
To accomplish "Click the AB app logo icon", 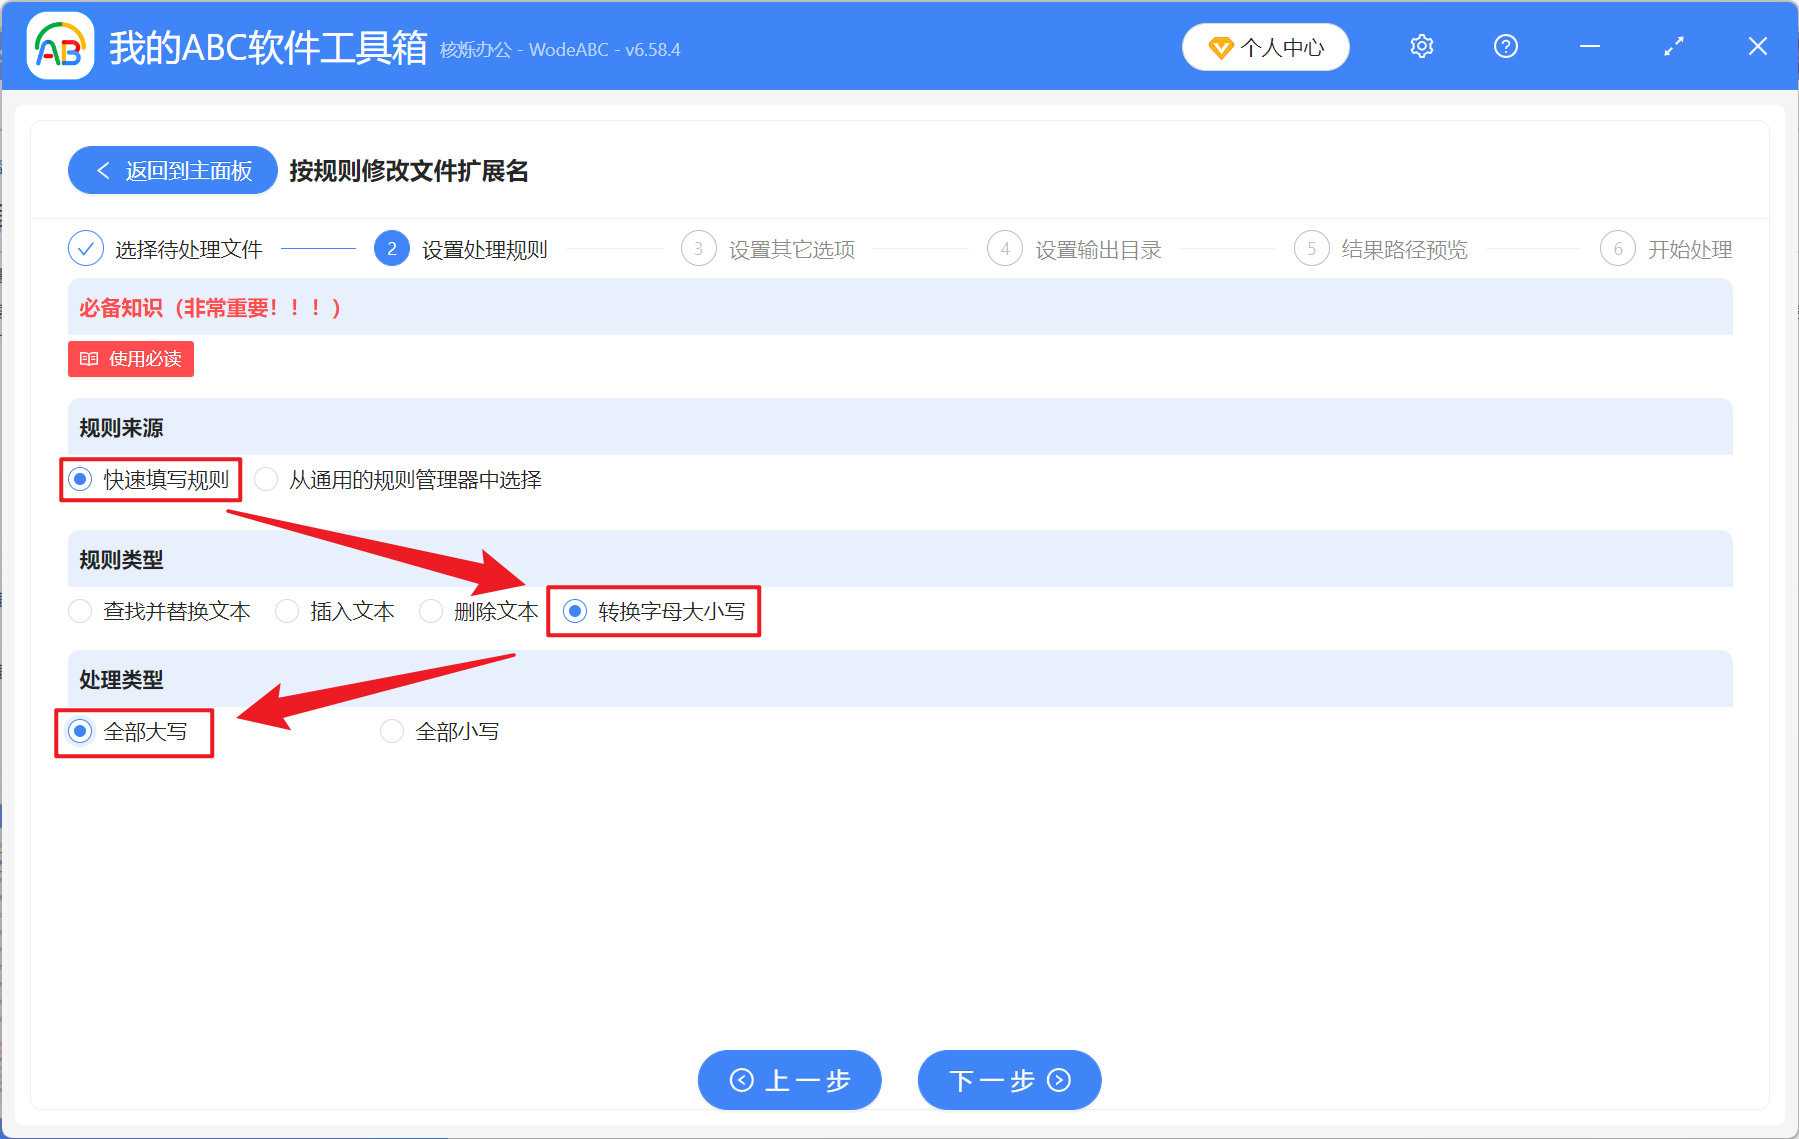I will coord(60,46).
